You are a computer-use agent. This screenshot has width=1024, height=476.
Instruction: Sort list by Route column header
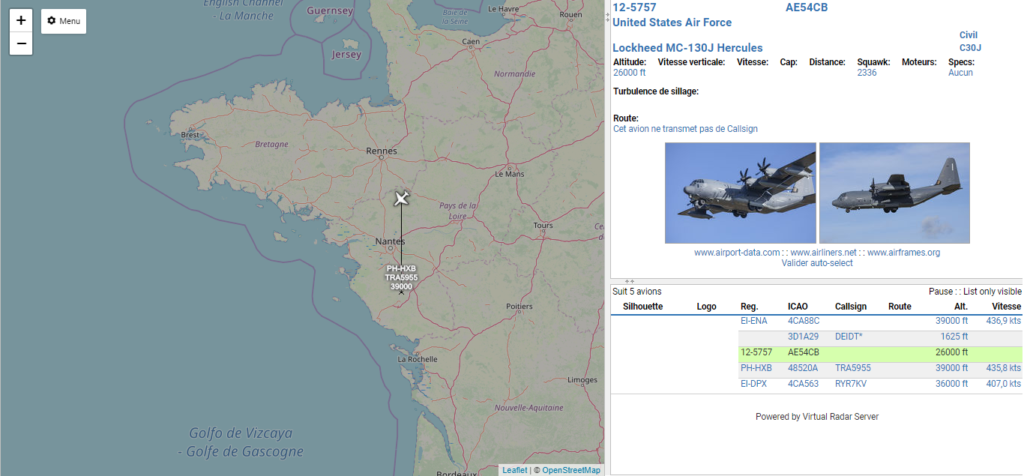[899, 307]
